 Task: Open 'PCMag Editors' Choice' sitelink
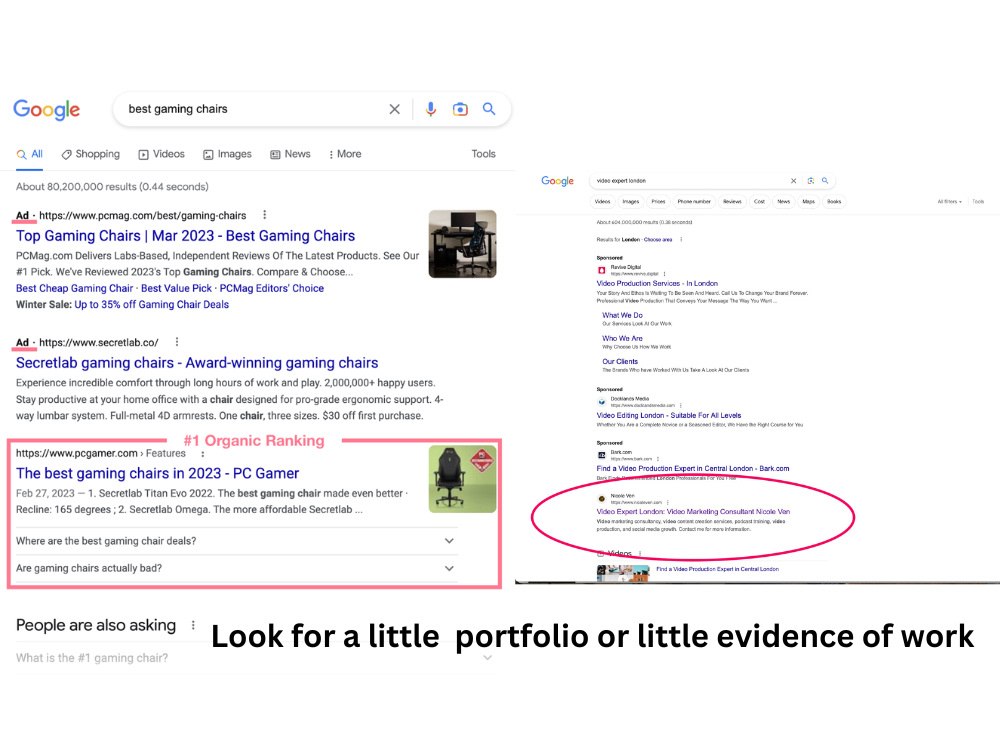272,288
